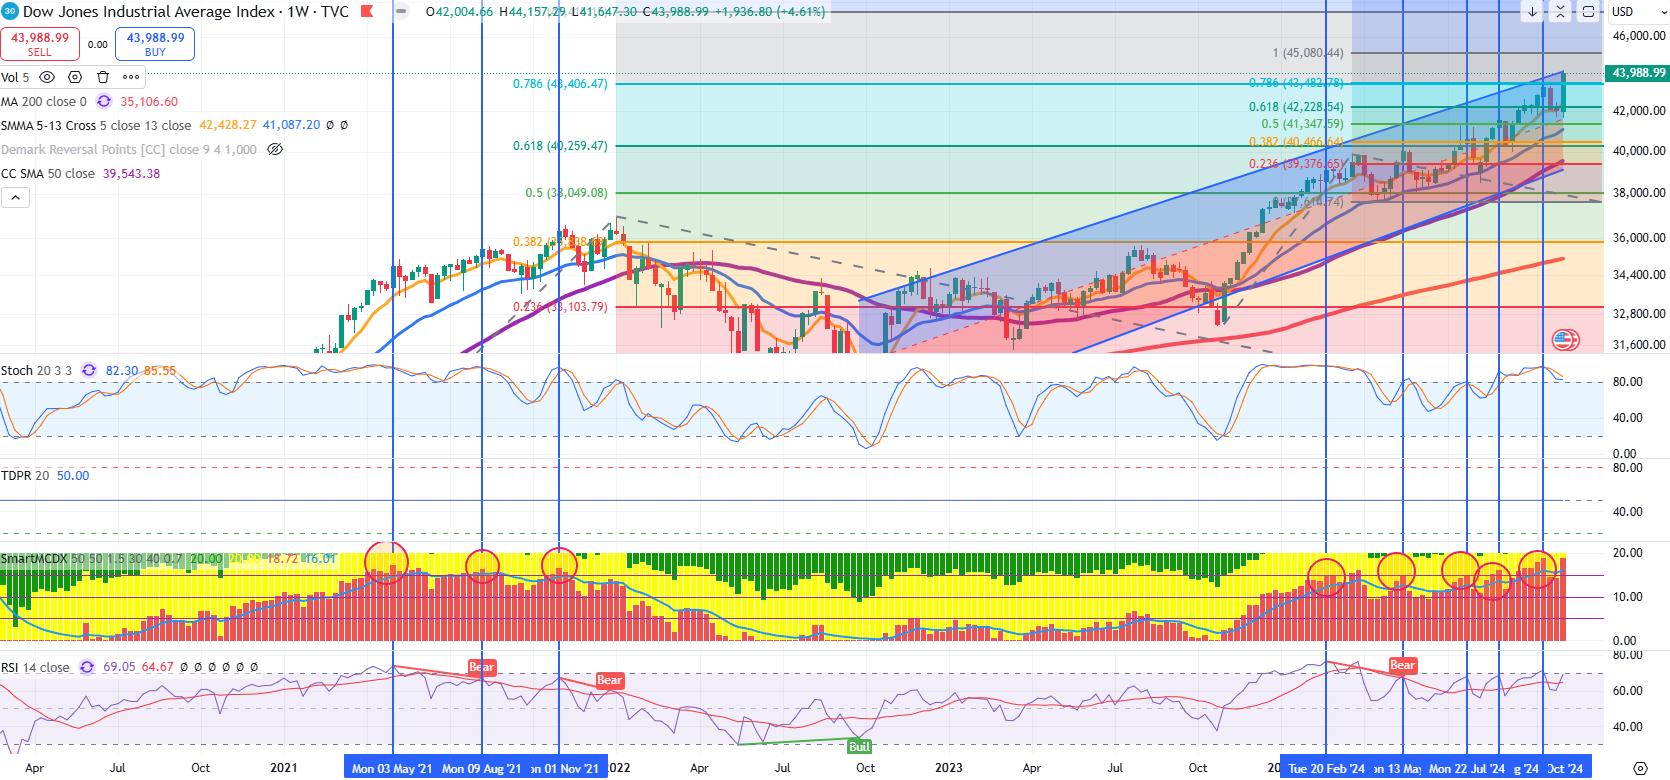Open settings for the Vol indicator
Image resolution: width=1670 pixels, height=780 pixels.
(75, 77)
